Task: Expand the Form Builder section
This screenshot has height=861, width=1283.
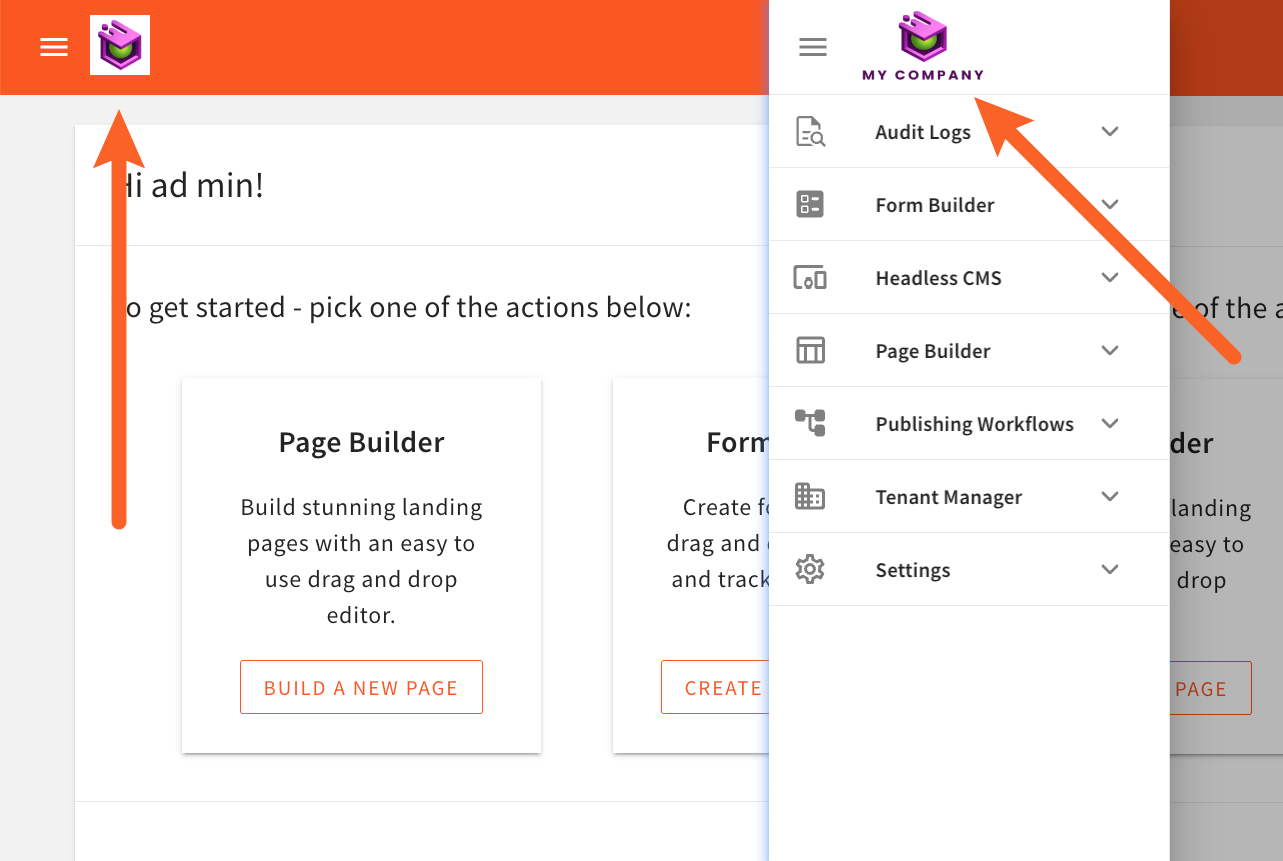Action: tap(1109, 204)
